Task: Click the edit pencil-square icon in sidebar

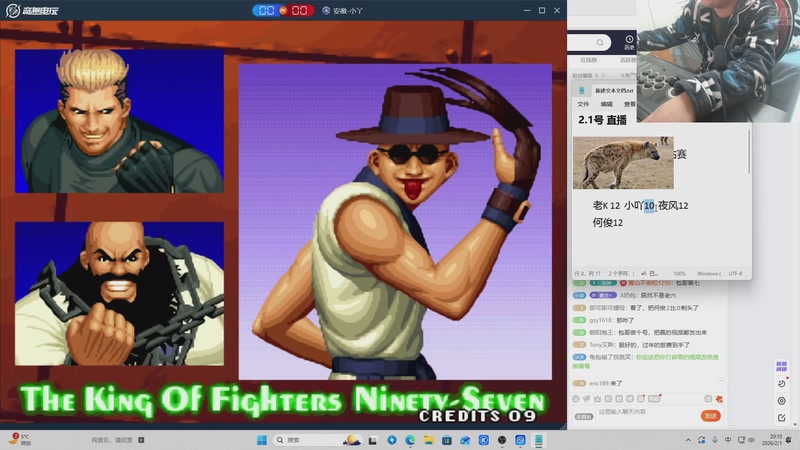Action: coord(782,418)
